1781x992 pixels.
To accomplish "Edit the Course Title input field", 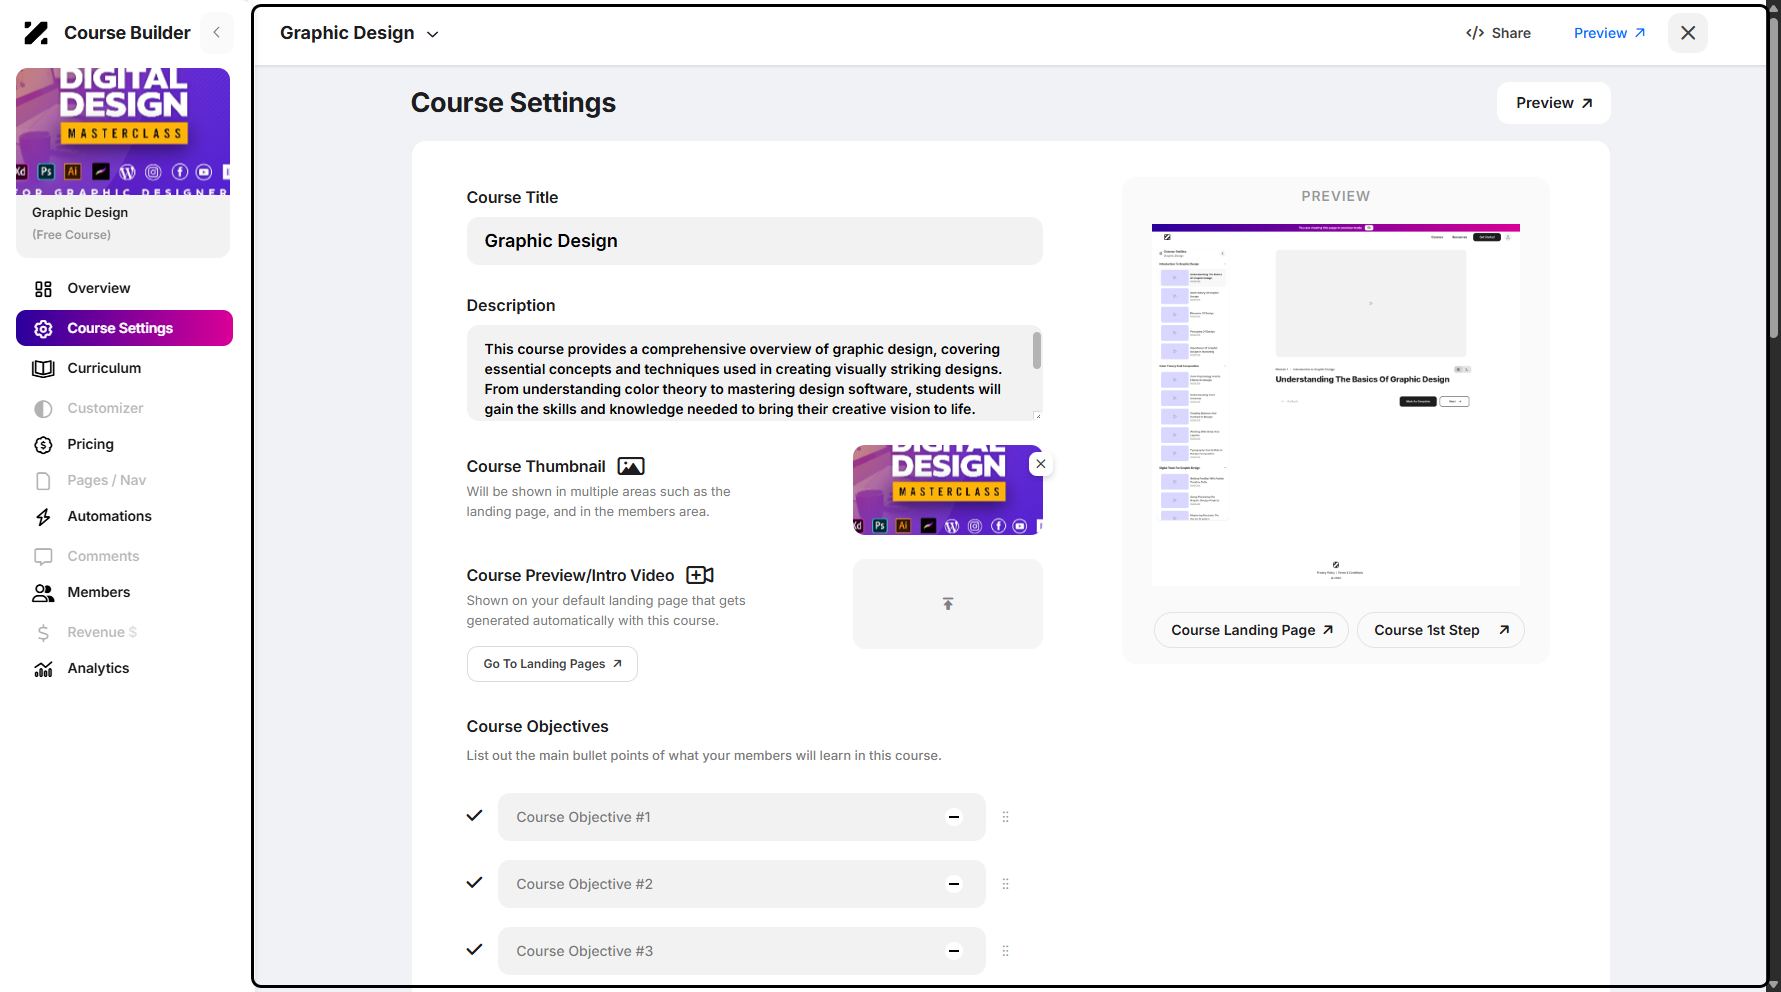I will pos(754,241).
